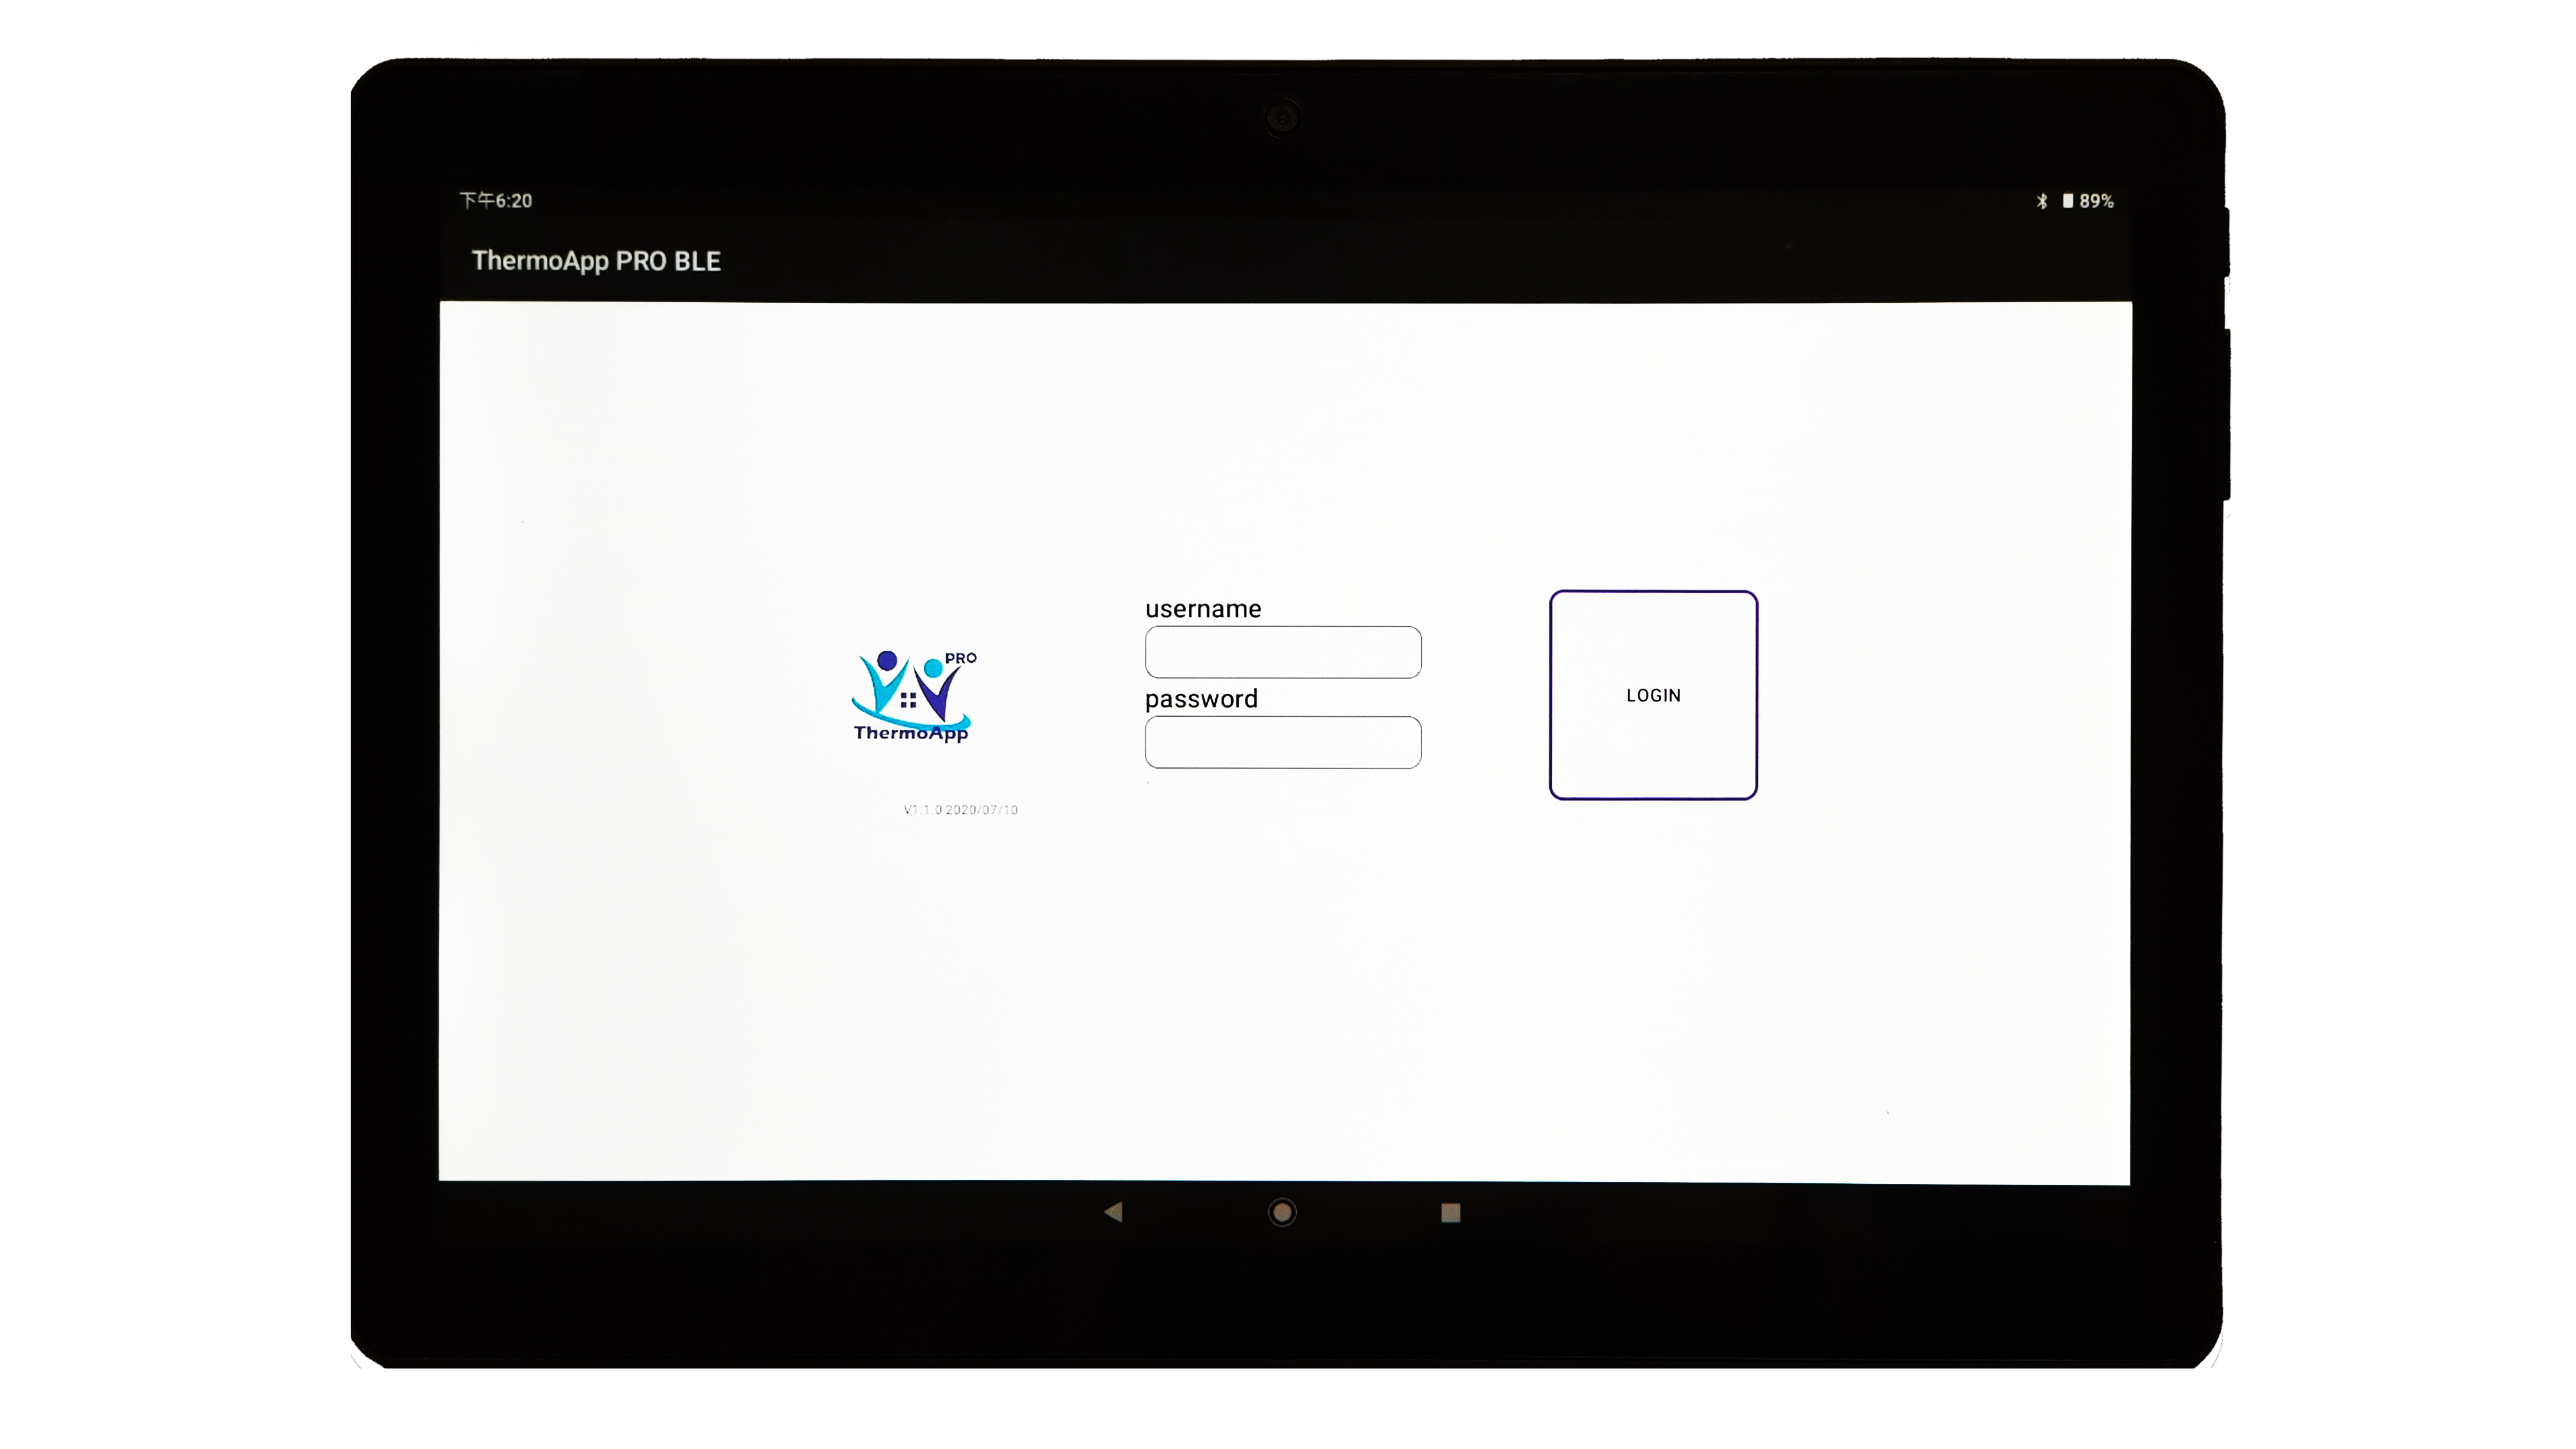Tap the password input field
This screenshot has width=2576, height=1449.
coord(1283,742)
